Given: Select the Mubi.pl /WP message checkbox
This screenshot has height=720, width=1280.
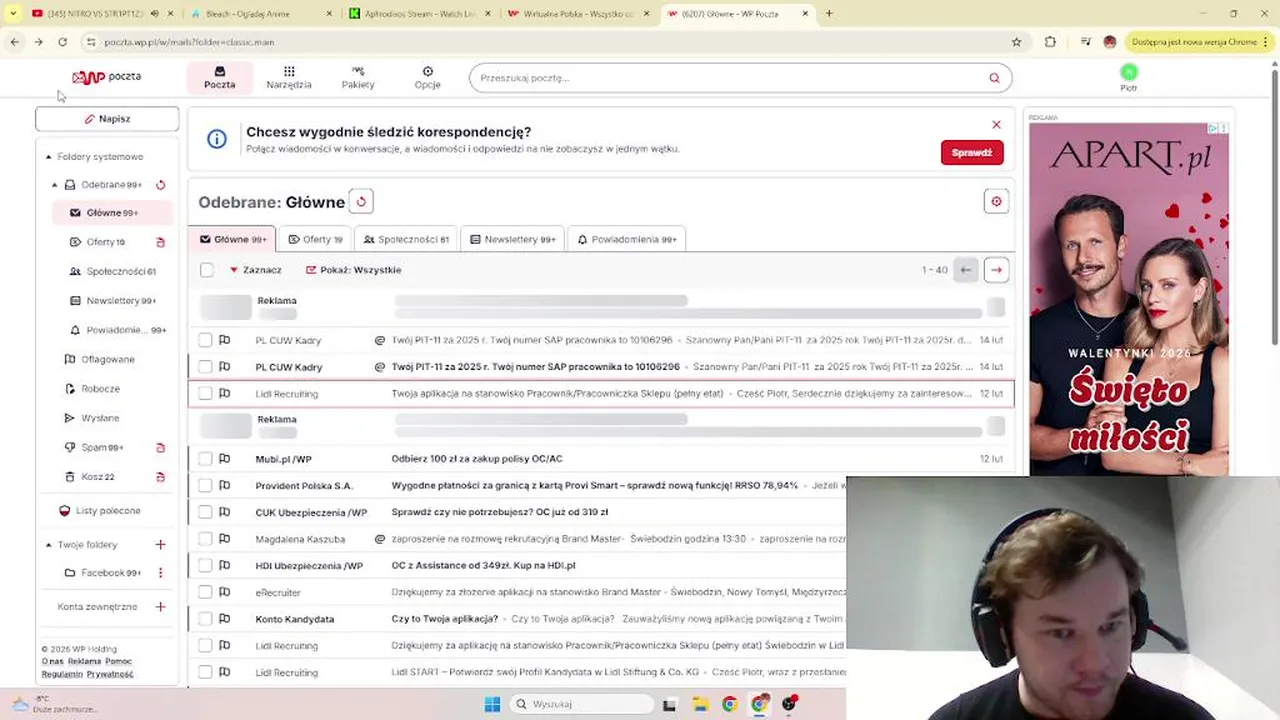Looking at the screenshot, I should click(x=205, y=459).
